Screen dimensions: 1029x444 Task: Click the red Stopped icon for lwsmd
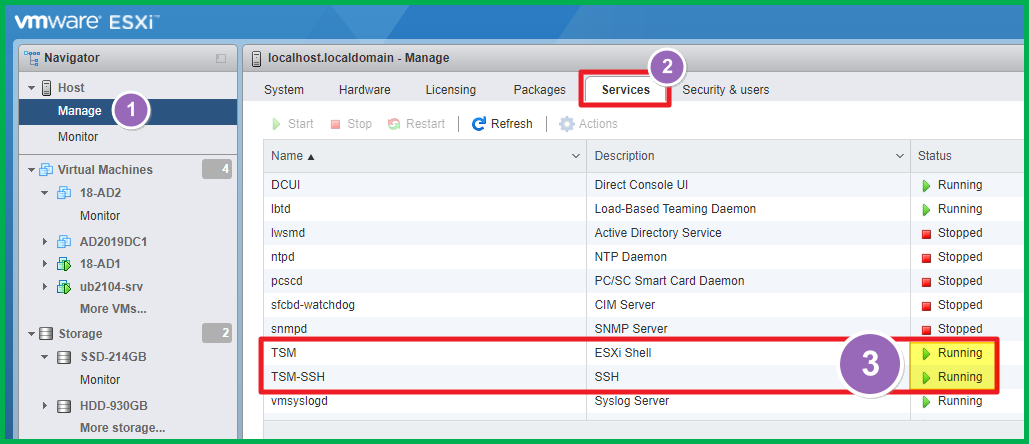pyautogui.click(x=927, y=234)
